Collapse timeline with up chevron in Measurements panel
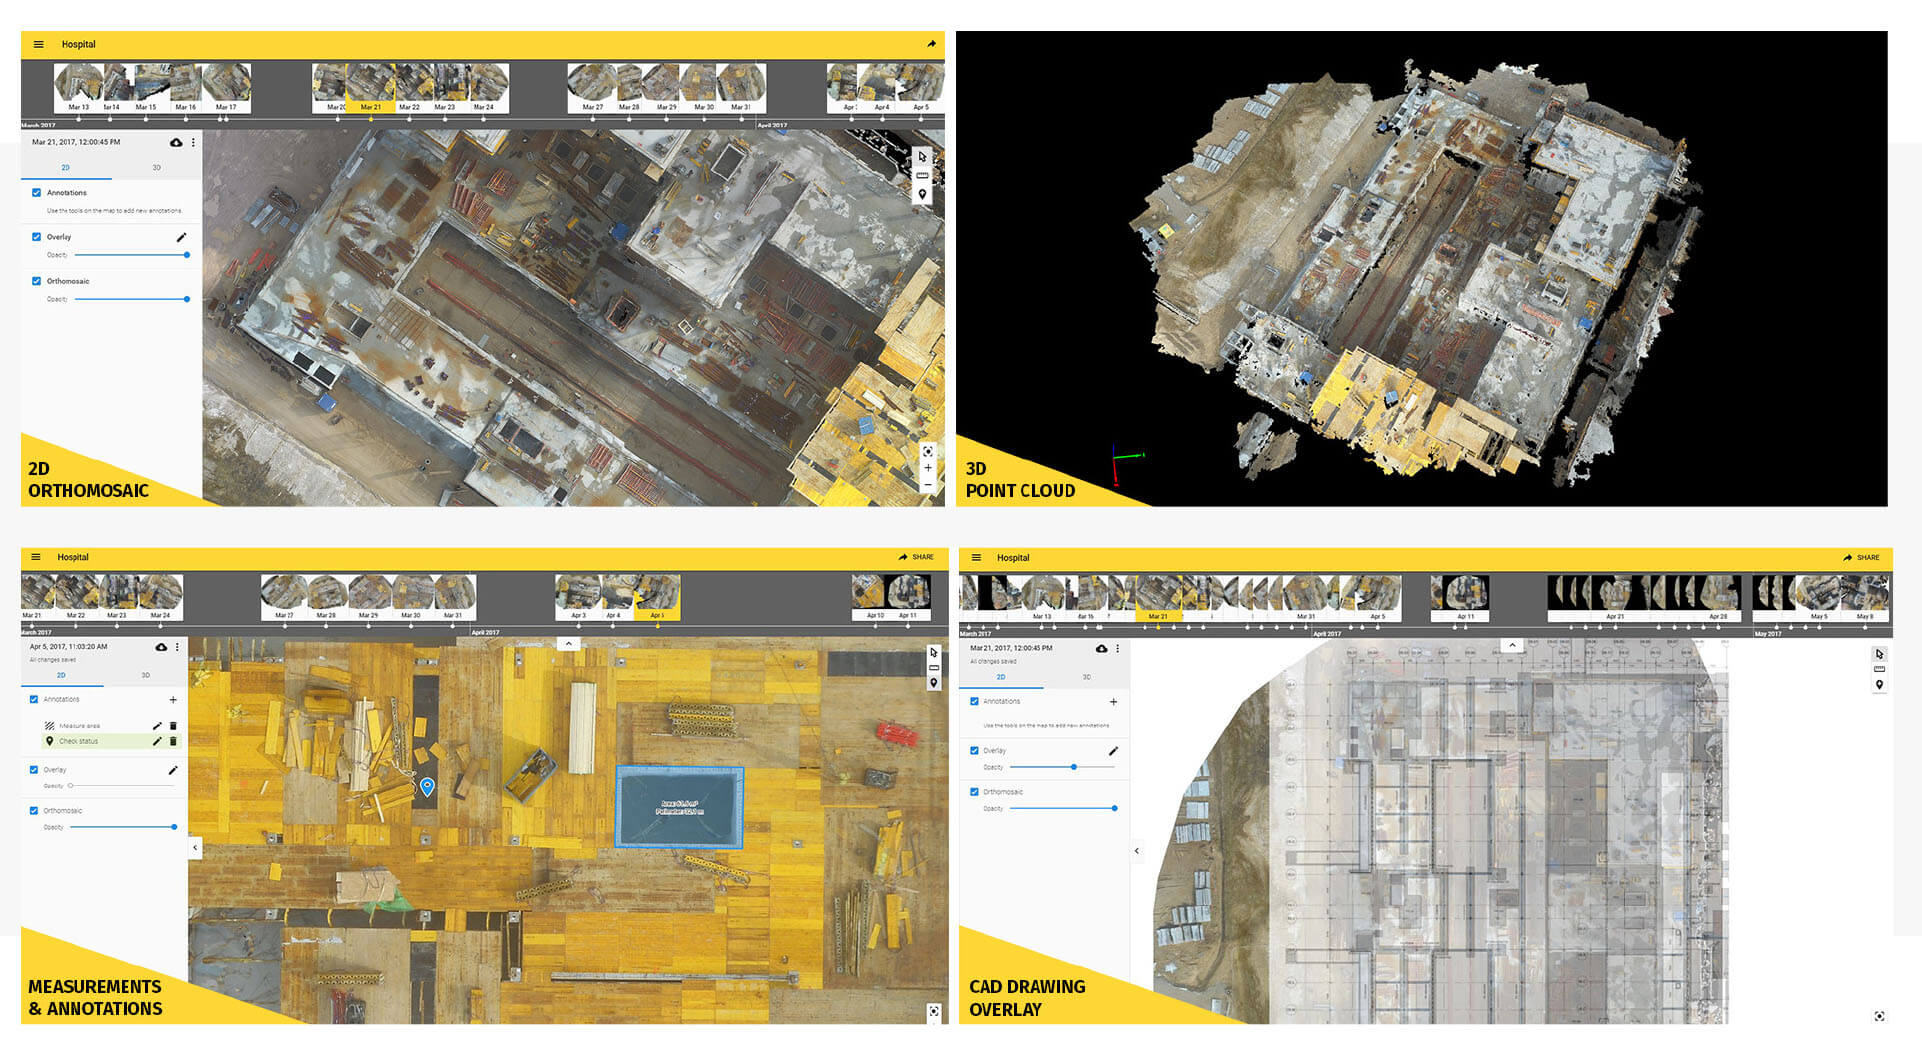 coord(568,644)
